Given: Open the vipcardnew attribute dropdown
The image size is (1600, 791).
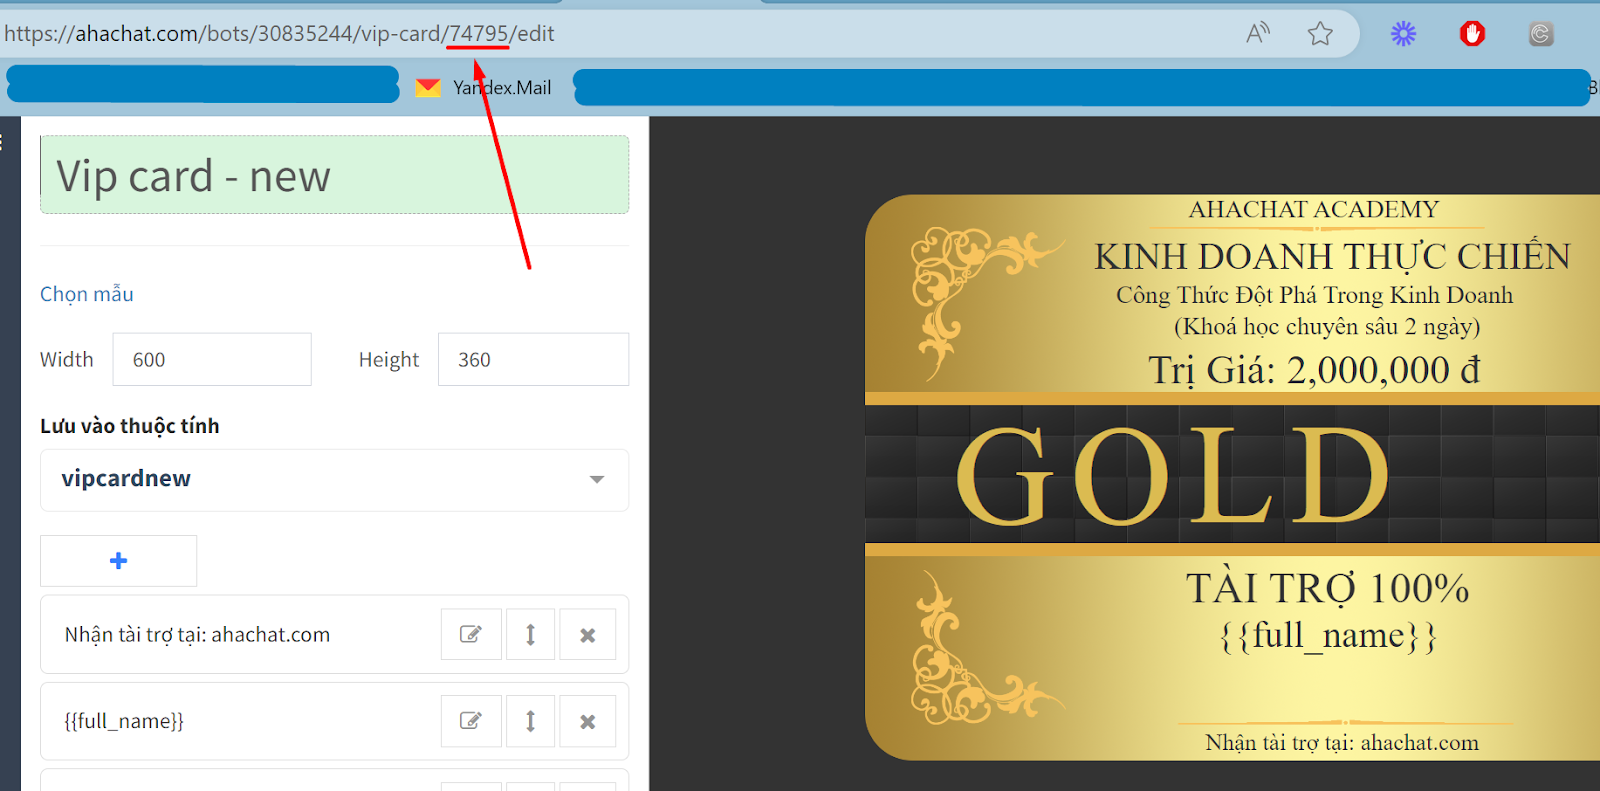Looking at the screenshot, I should (x=334, y=480).
